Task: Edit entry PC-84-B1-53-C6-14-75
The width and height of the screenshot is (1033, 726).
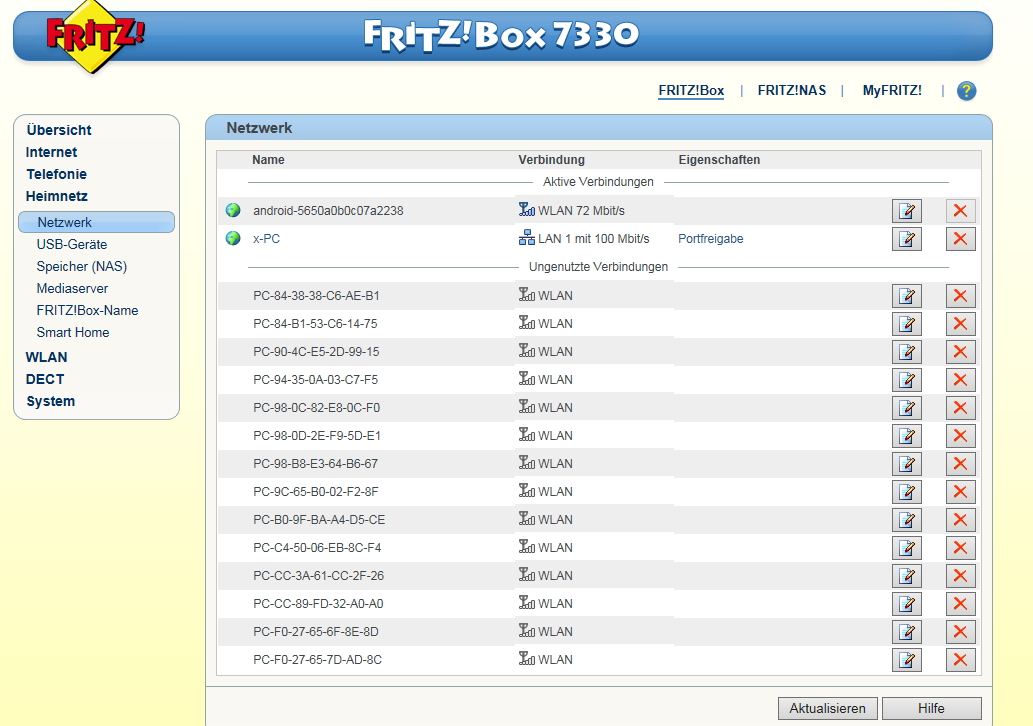Action: [907, 323]
